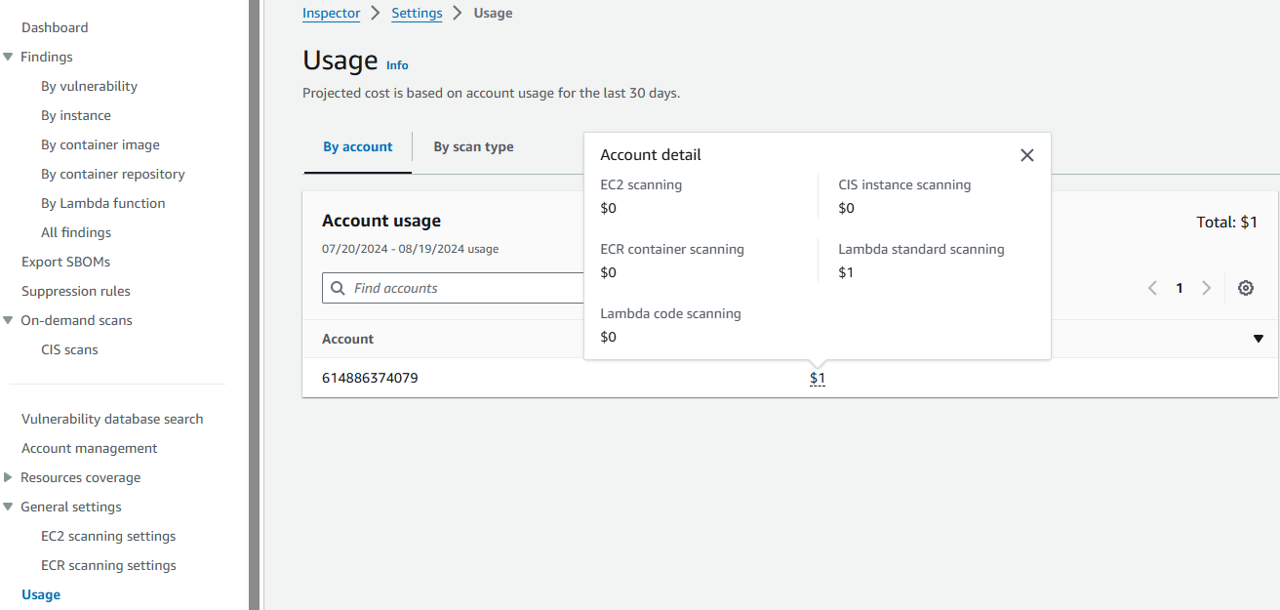The height and width of the screenshot is (610, 1280).
Task: Collapse On-demand scans section
Action: click(8, 320)
